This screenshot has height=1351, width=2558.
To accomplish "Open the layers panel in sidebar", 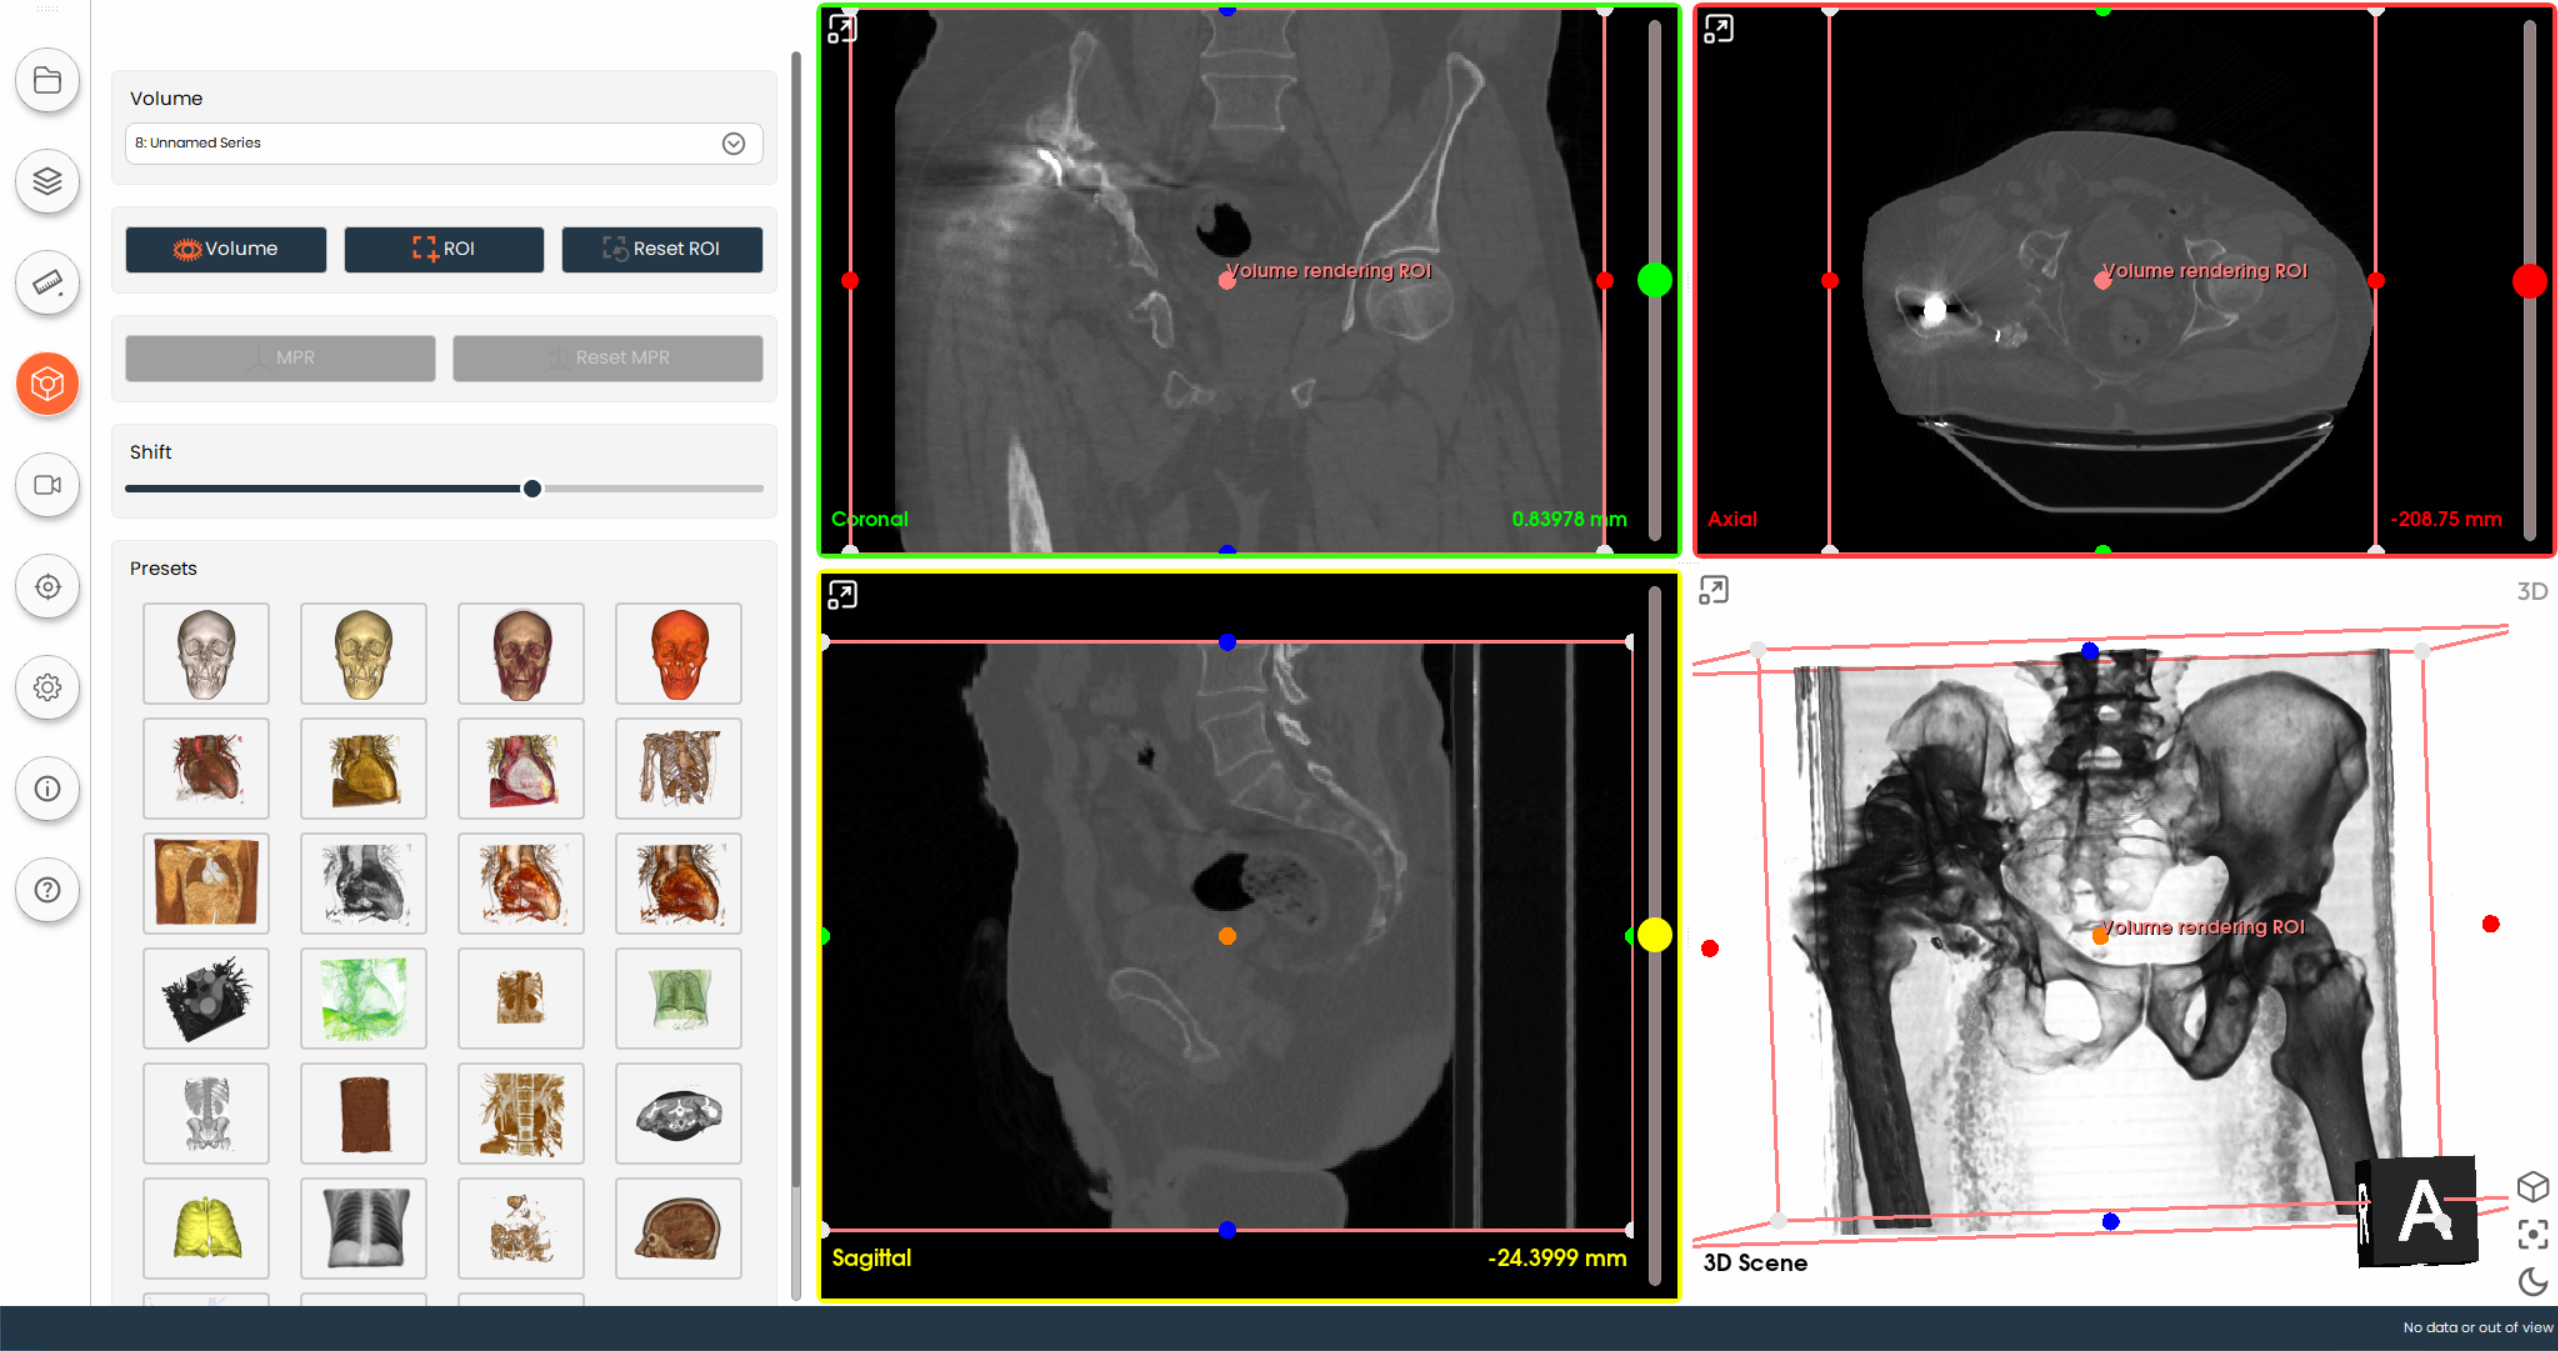I will [47, 181].
